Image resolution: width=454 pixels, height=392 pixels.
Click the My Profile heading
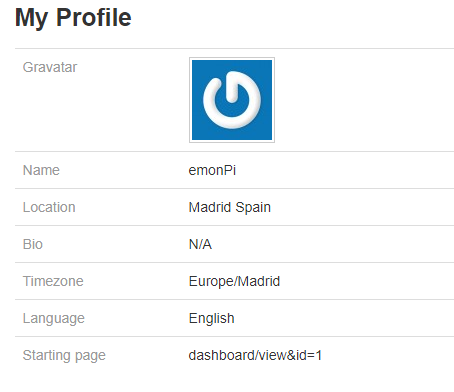pos(73,18)
